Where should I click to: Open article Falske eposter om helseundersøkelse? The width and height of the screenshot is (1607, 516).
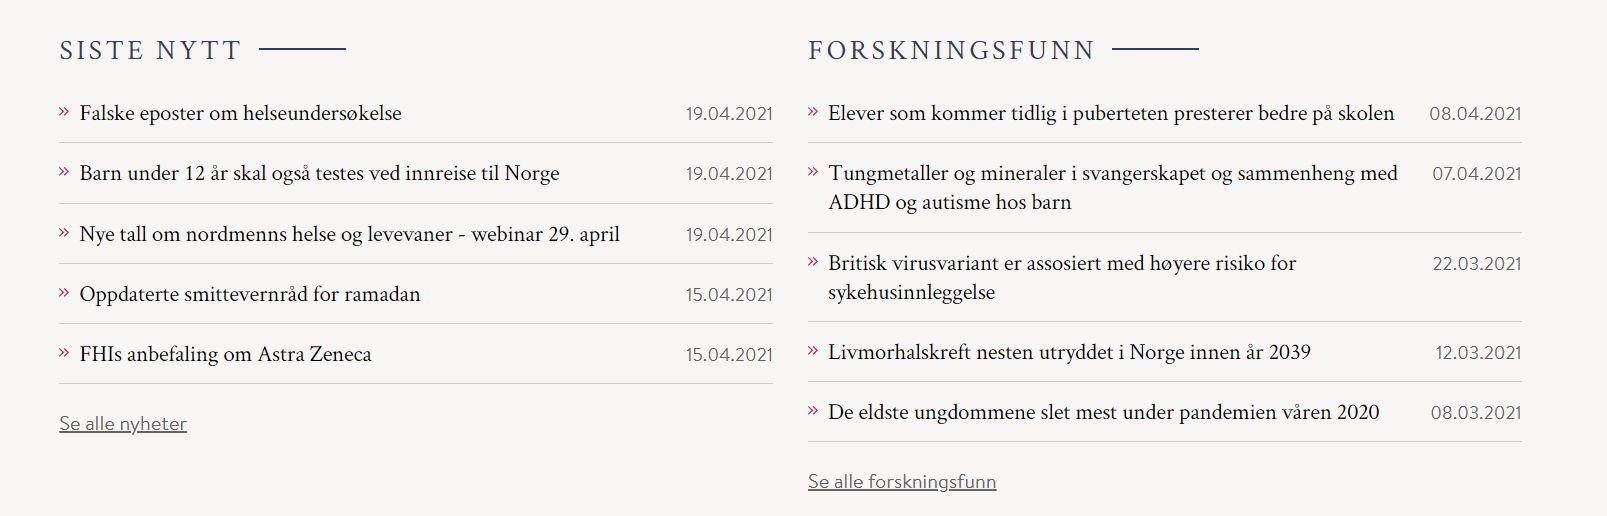coord(240,114)
